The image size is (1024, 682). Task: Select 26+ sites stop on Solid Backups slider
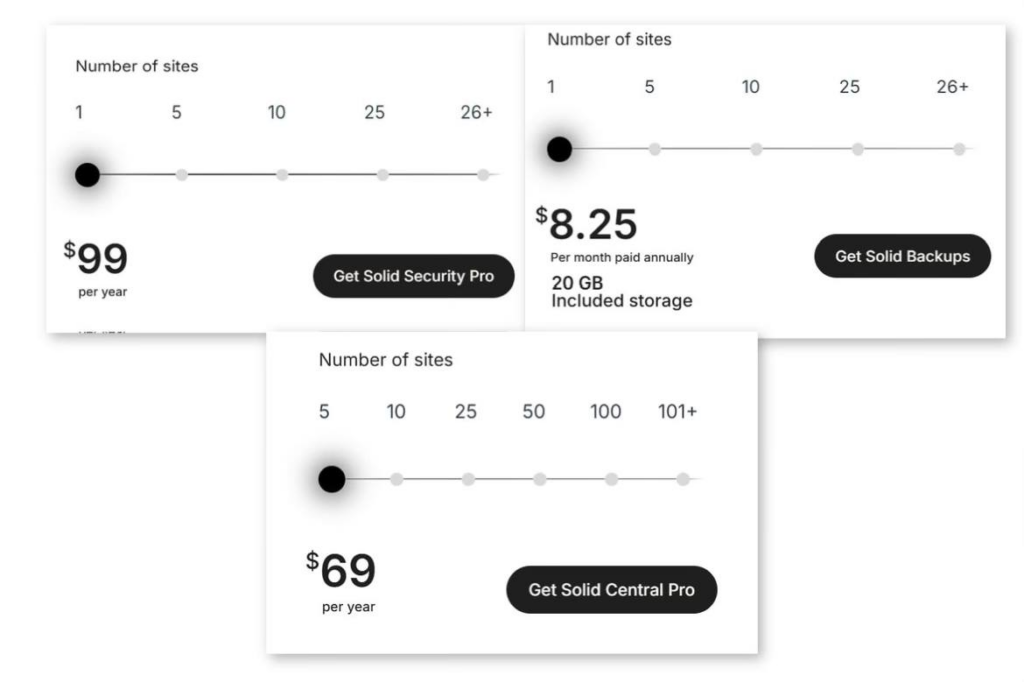tap(959, 149)
